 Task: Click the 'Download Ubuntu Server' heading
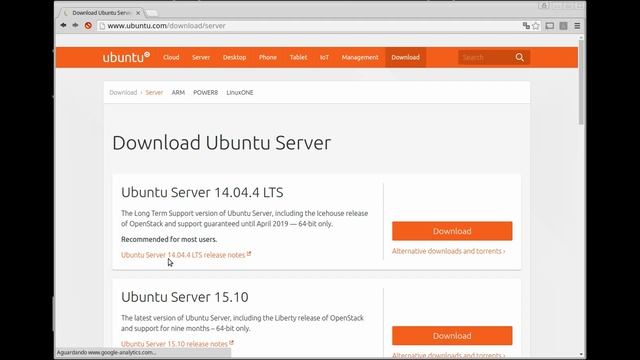coord(222,143)
